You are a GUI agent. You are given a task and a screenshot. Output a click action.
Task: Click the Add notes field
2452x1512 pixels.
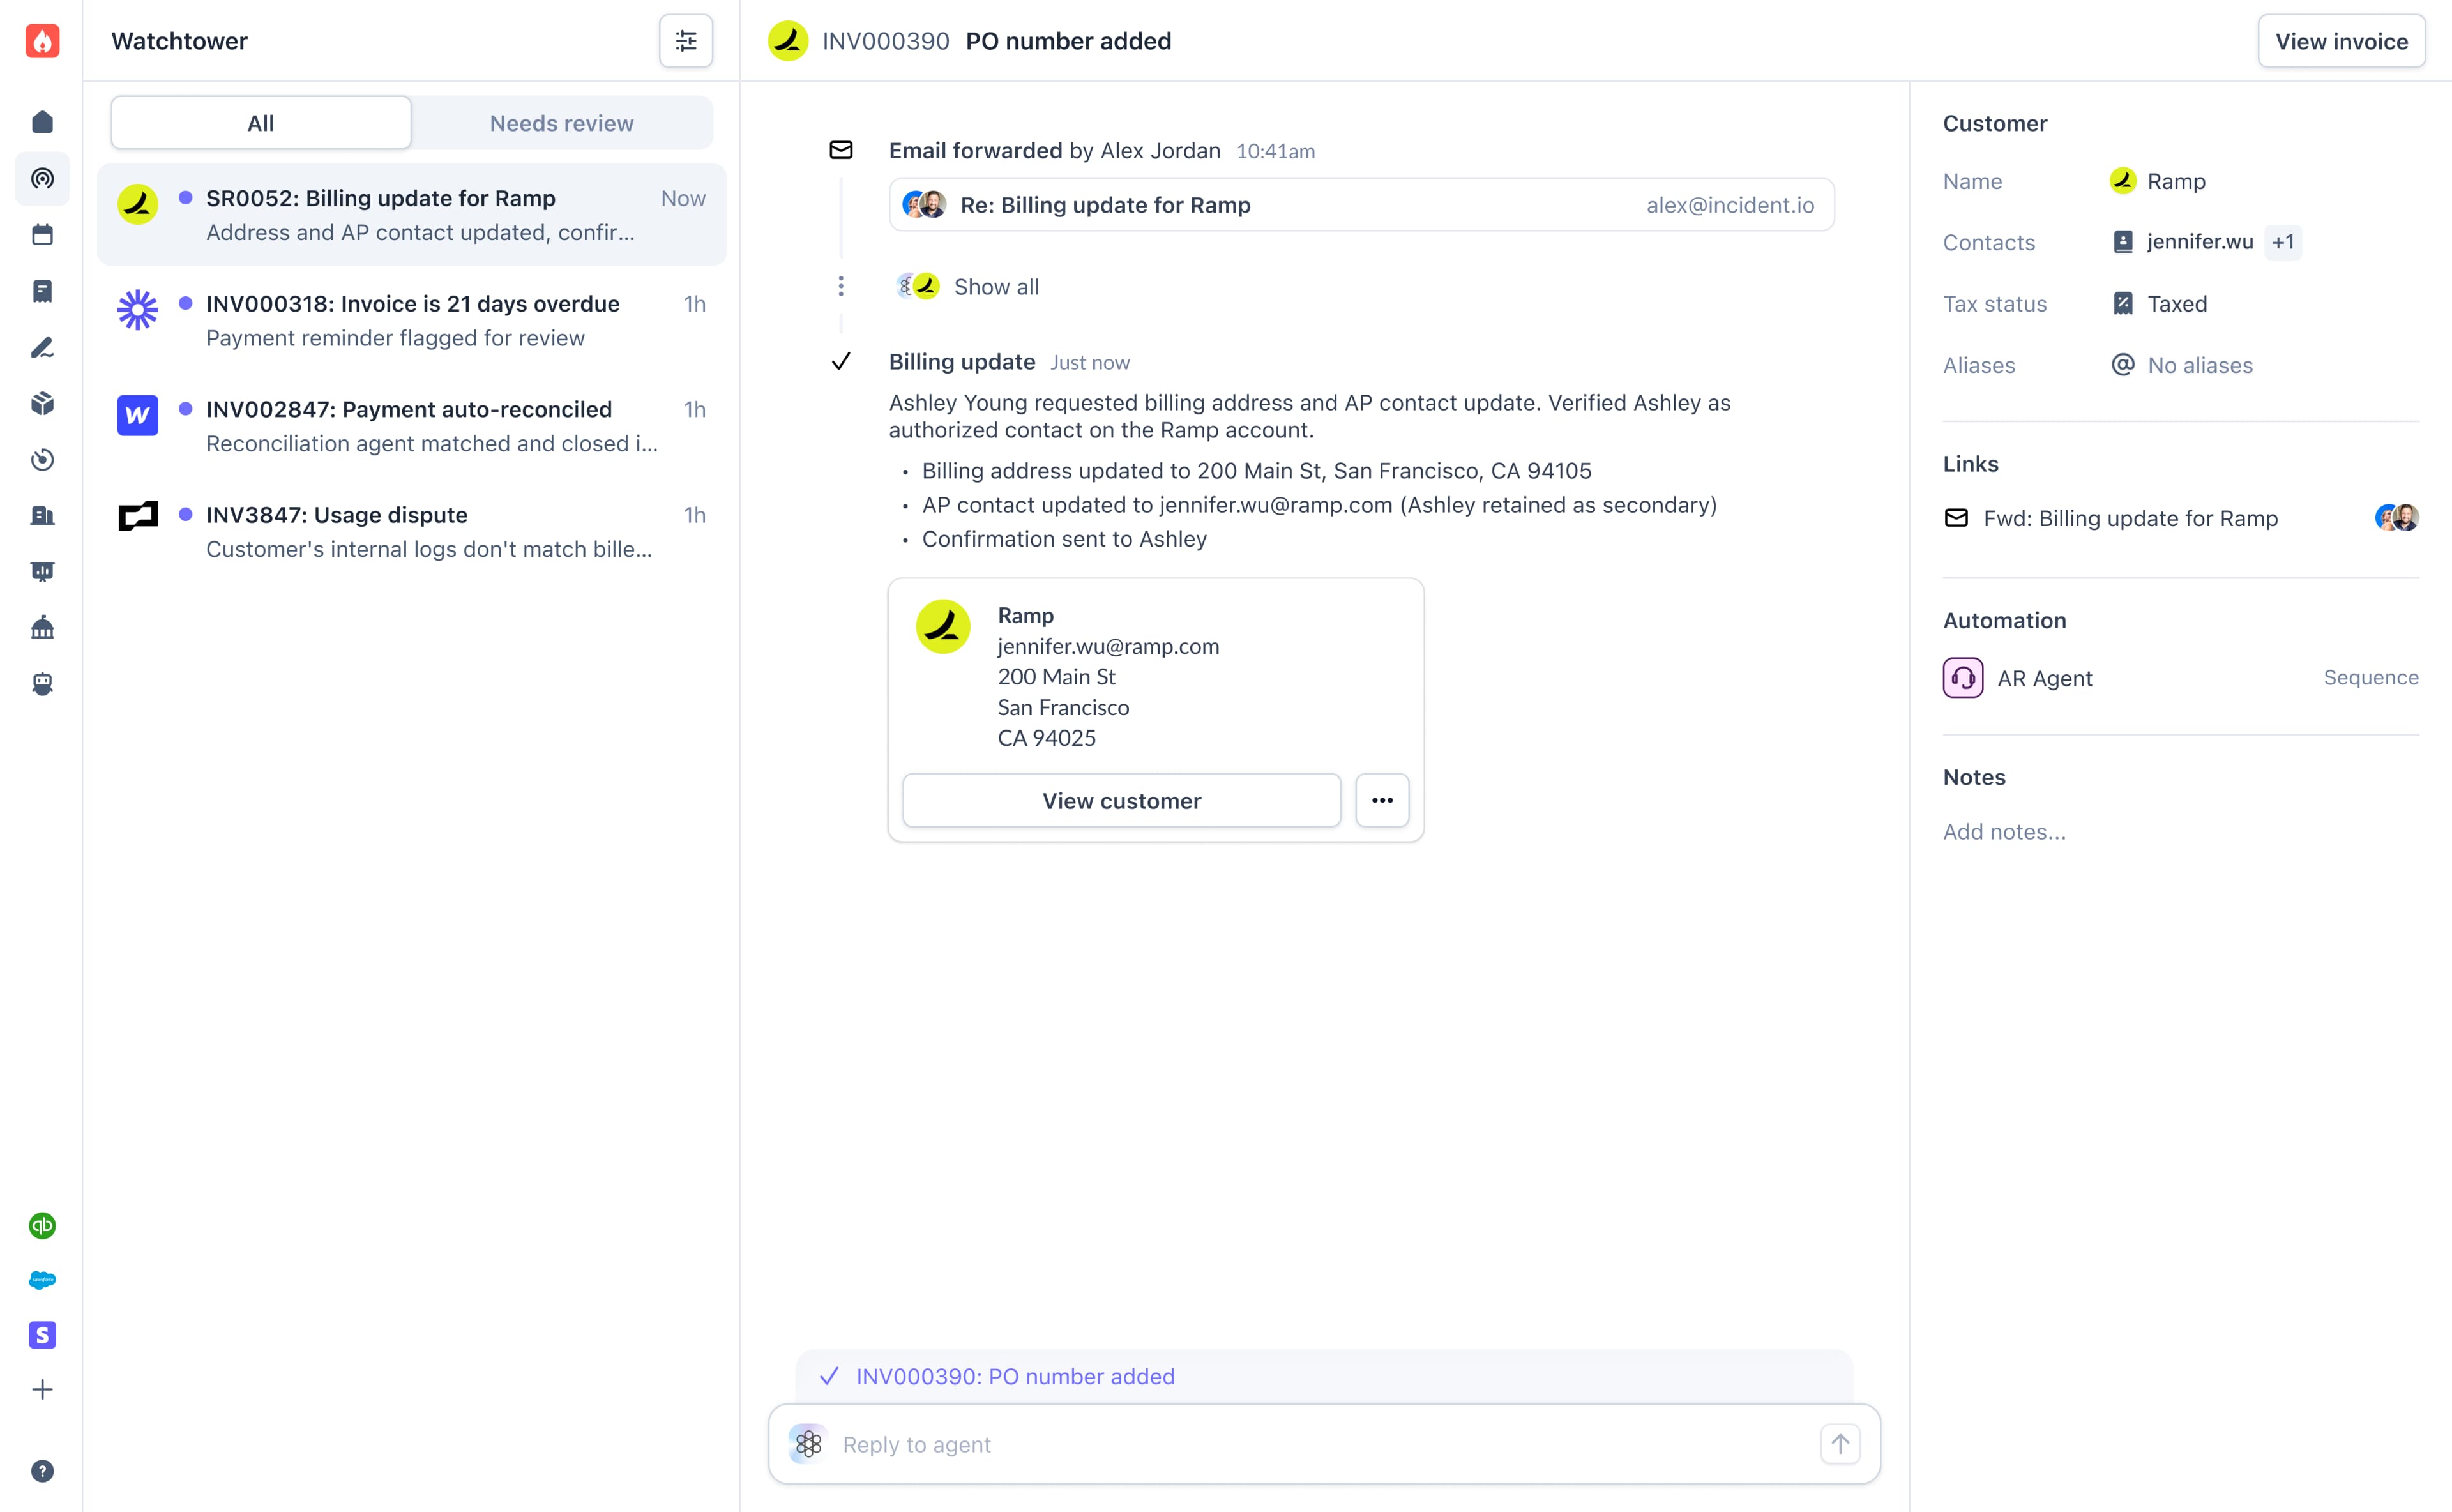2004,832
